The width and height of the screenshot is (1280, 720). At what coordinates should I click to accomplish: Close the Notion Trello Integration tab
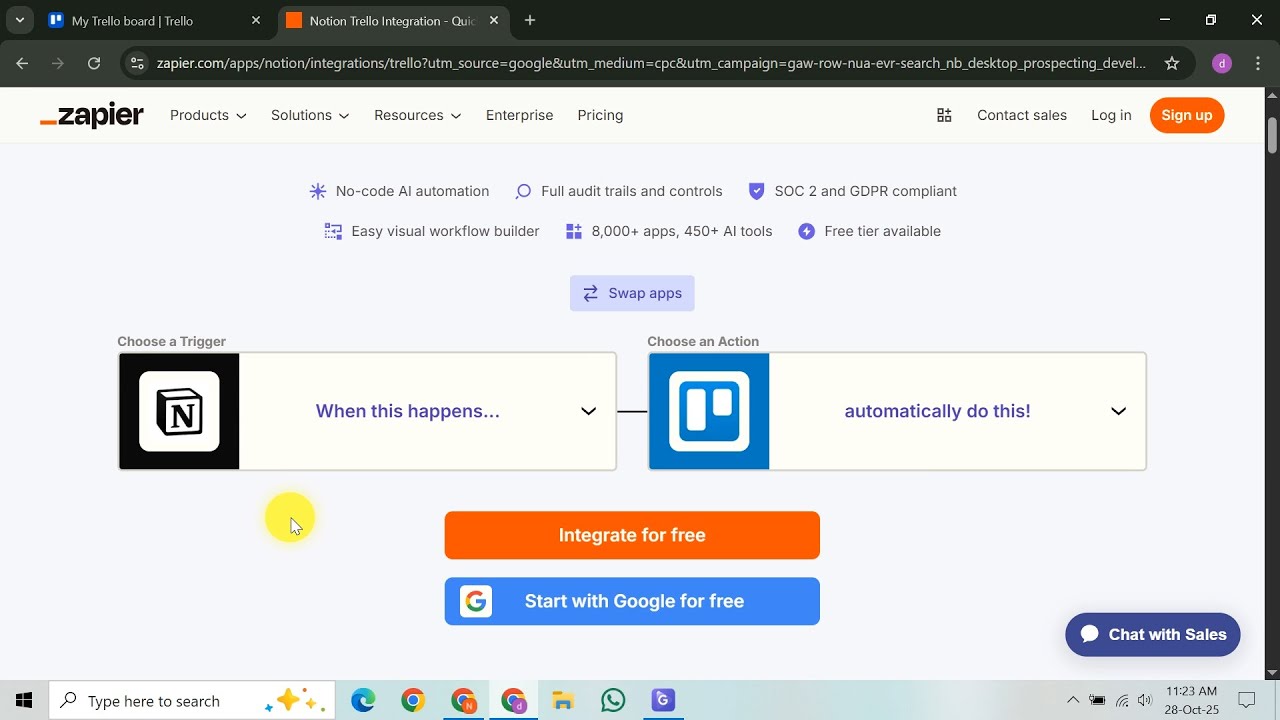(494, 20)
